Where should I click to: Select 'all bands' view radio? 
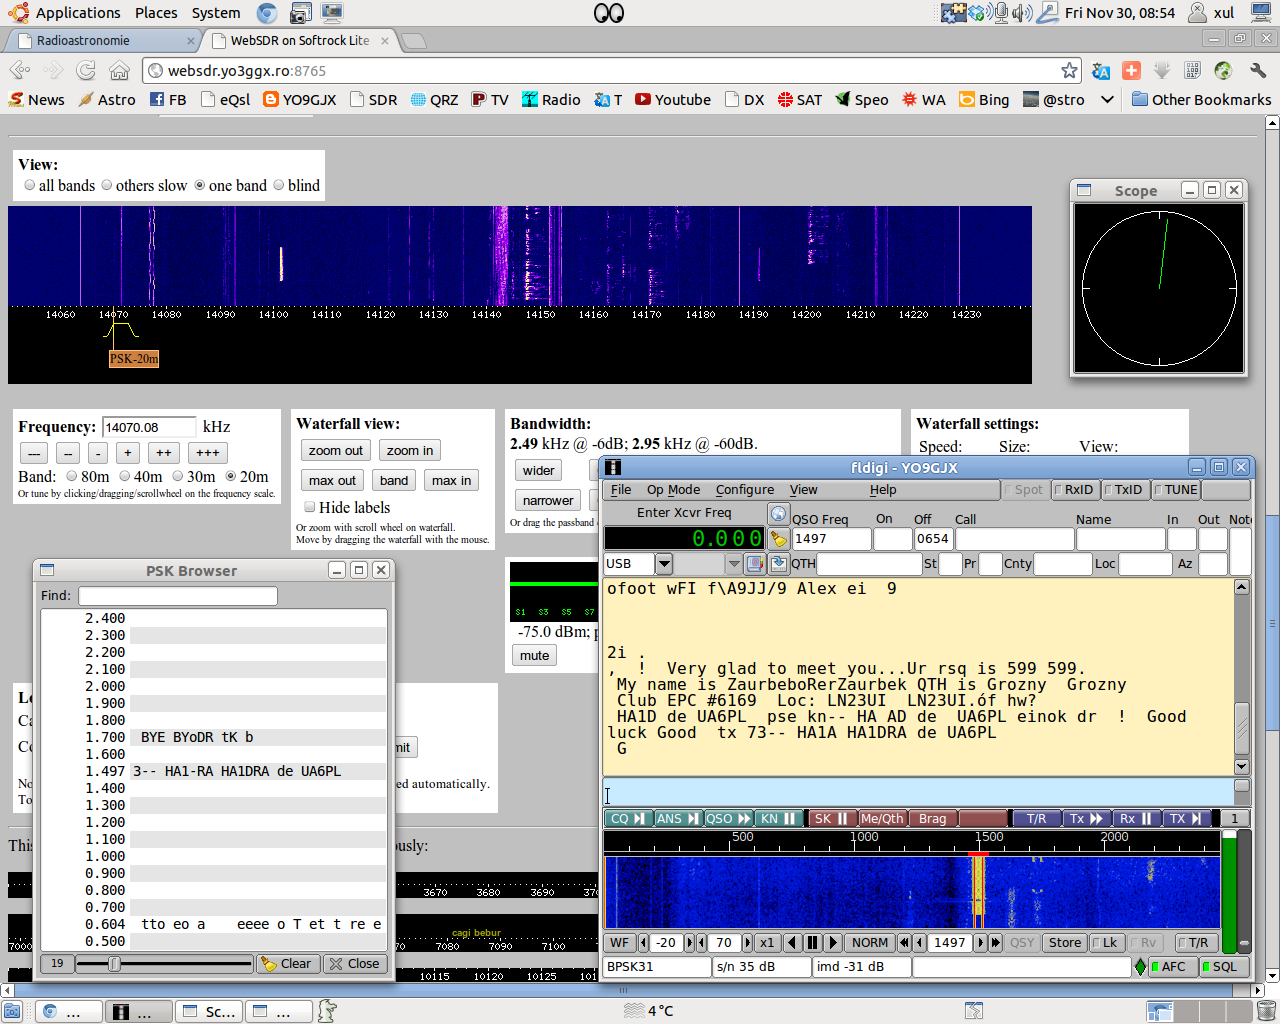coord(30,185)
